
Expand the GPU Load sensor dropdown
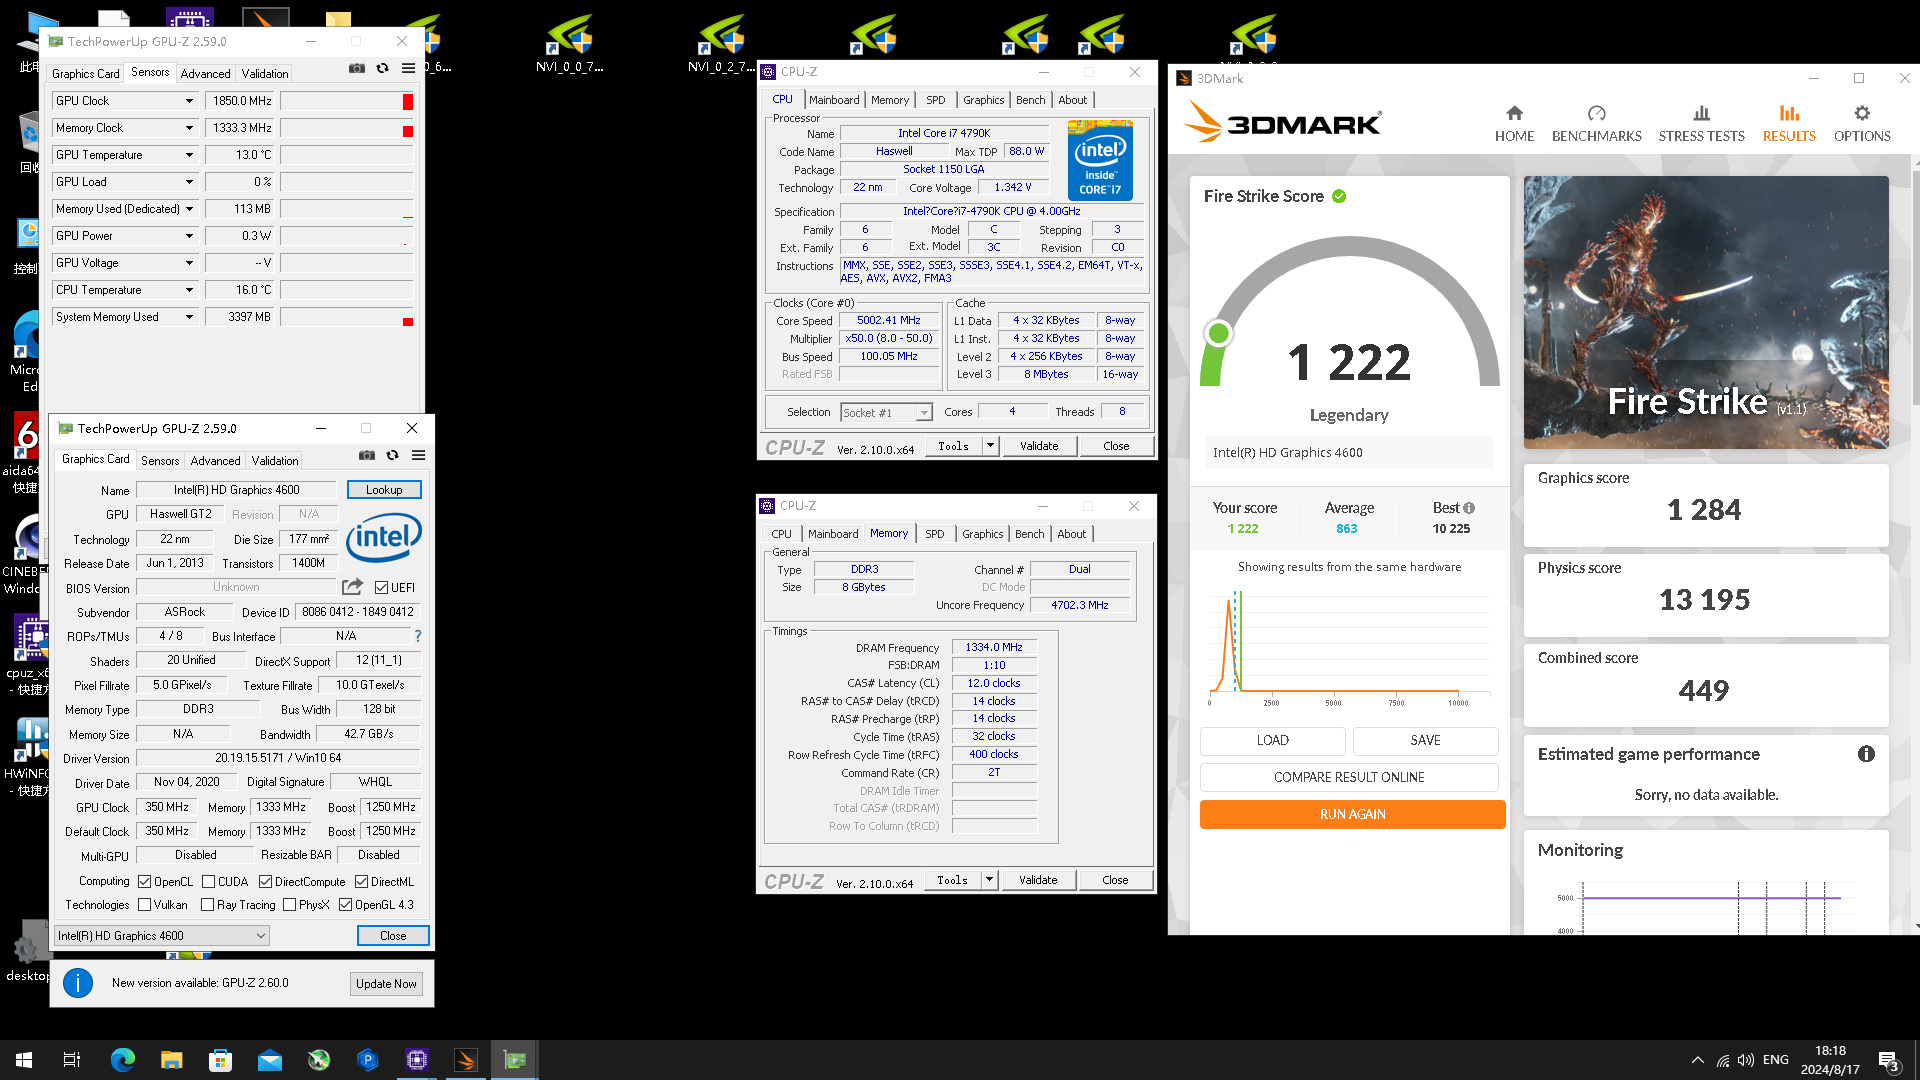pos(189,182)
